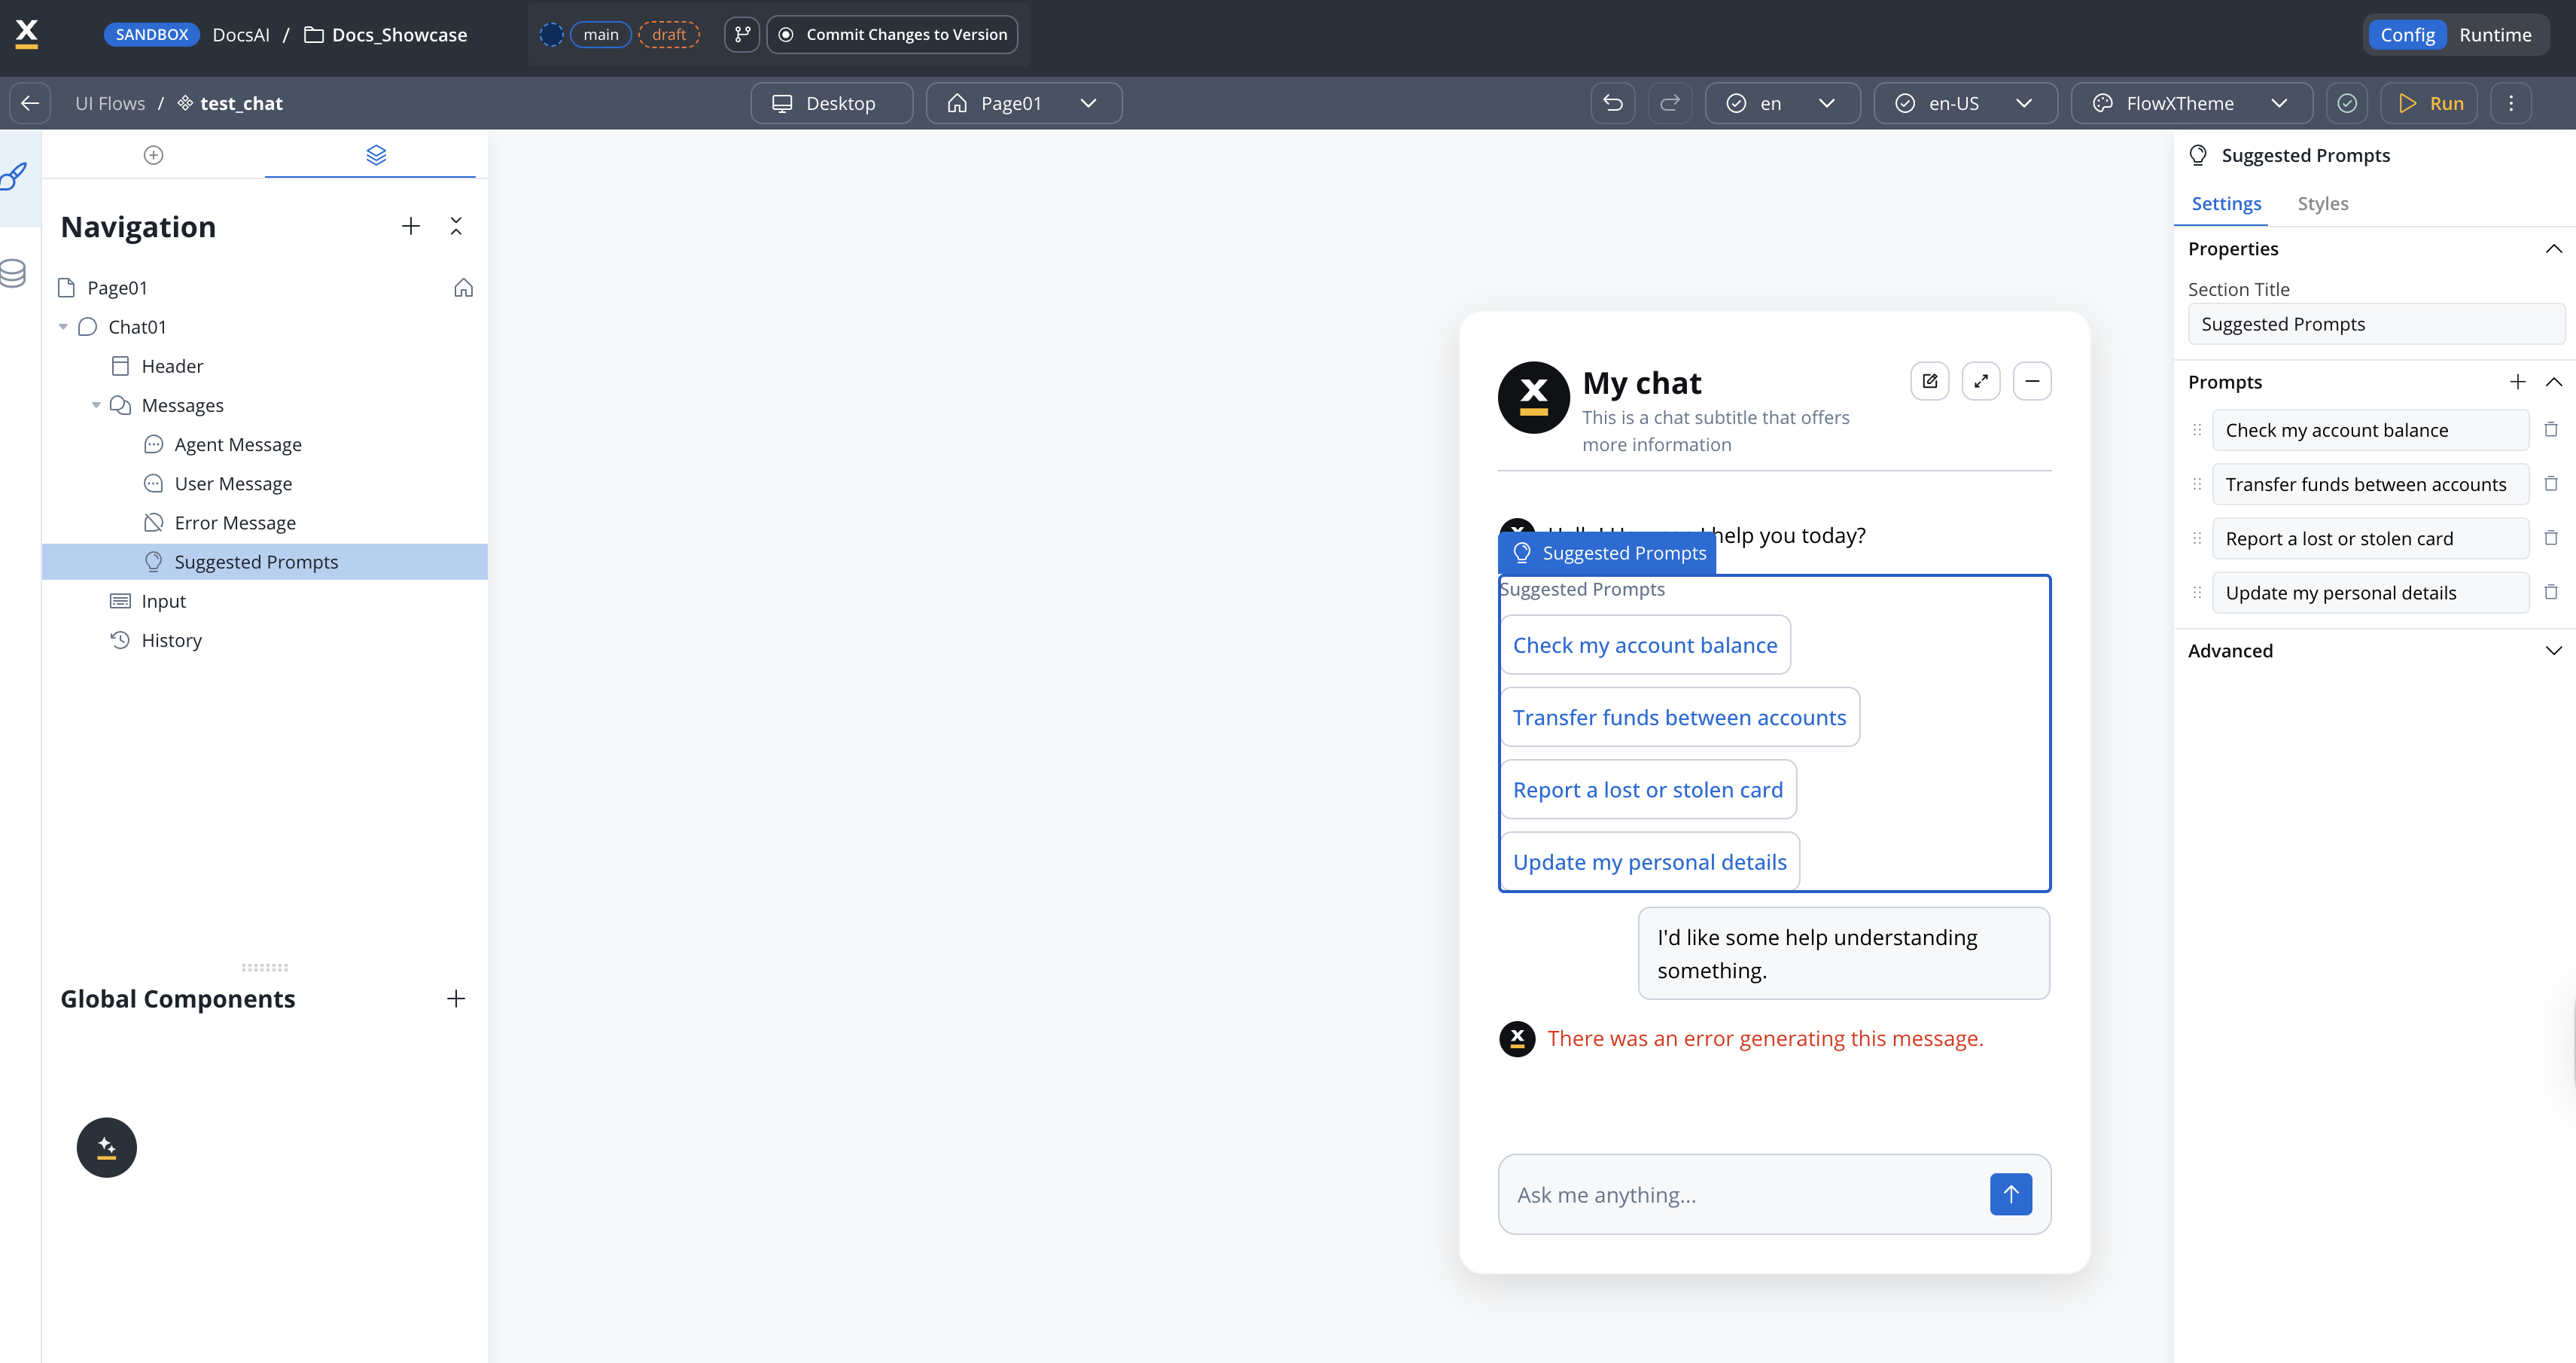Image resolution: width=2576 pixels, height=1363 pixels.
Task: Expand the Advanced section
Action: (x=2553, y=651)
